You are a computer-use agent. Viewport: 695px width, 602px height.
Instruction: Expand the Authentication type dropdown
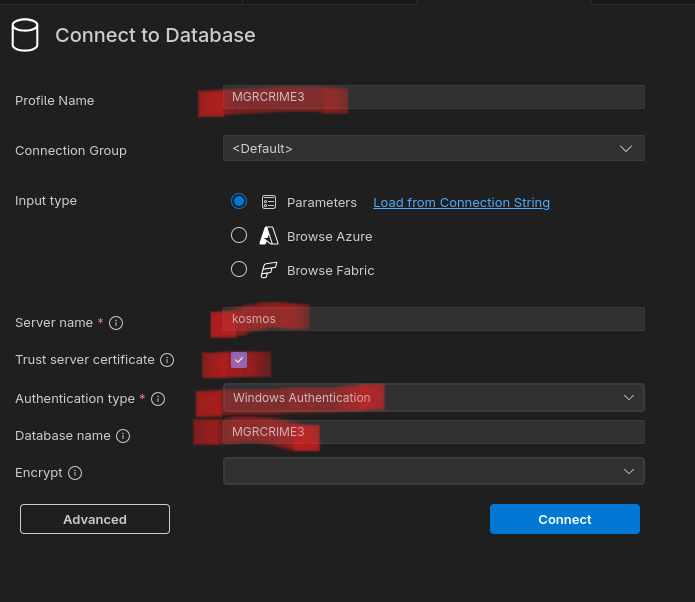point(433,398)
